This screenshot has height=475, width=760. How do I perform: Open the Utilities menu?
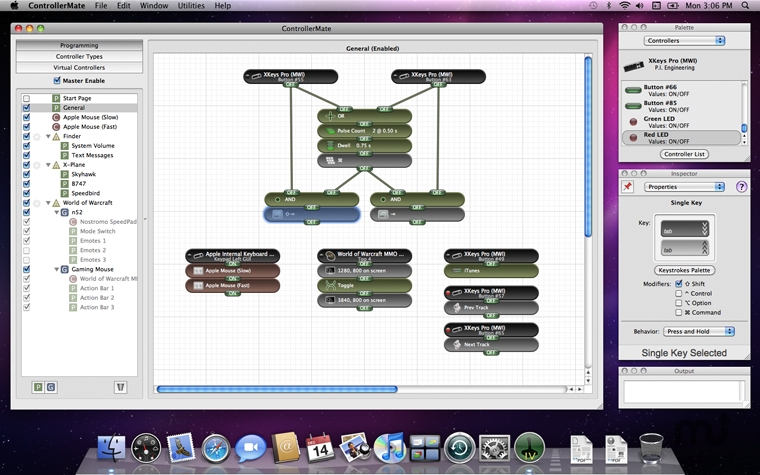(191, 6)
